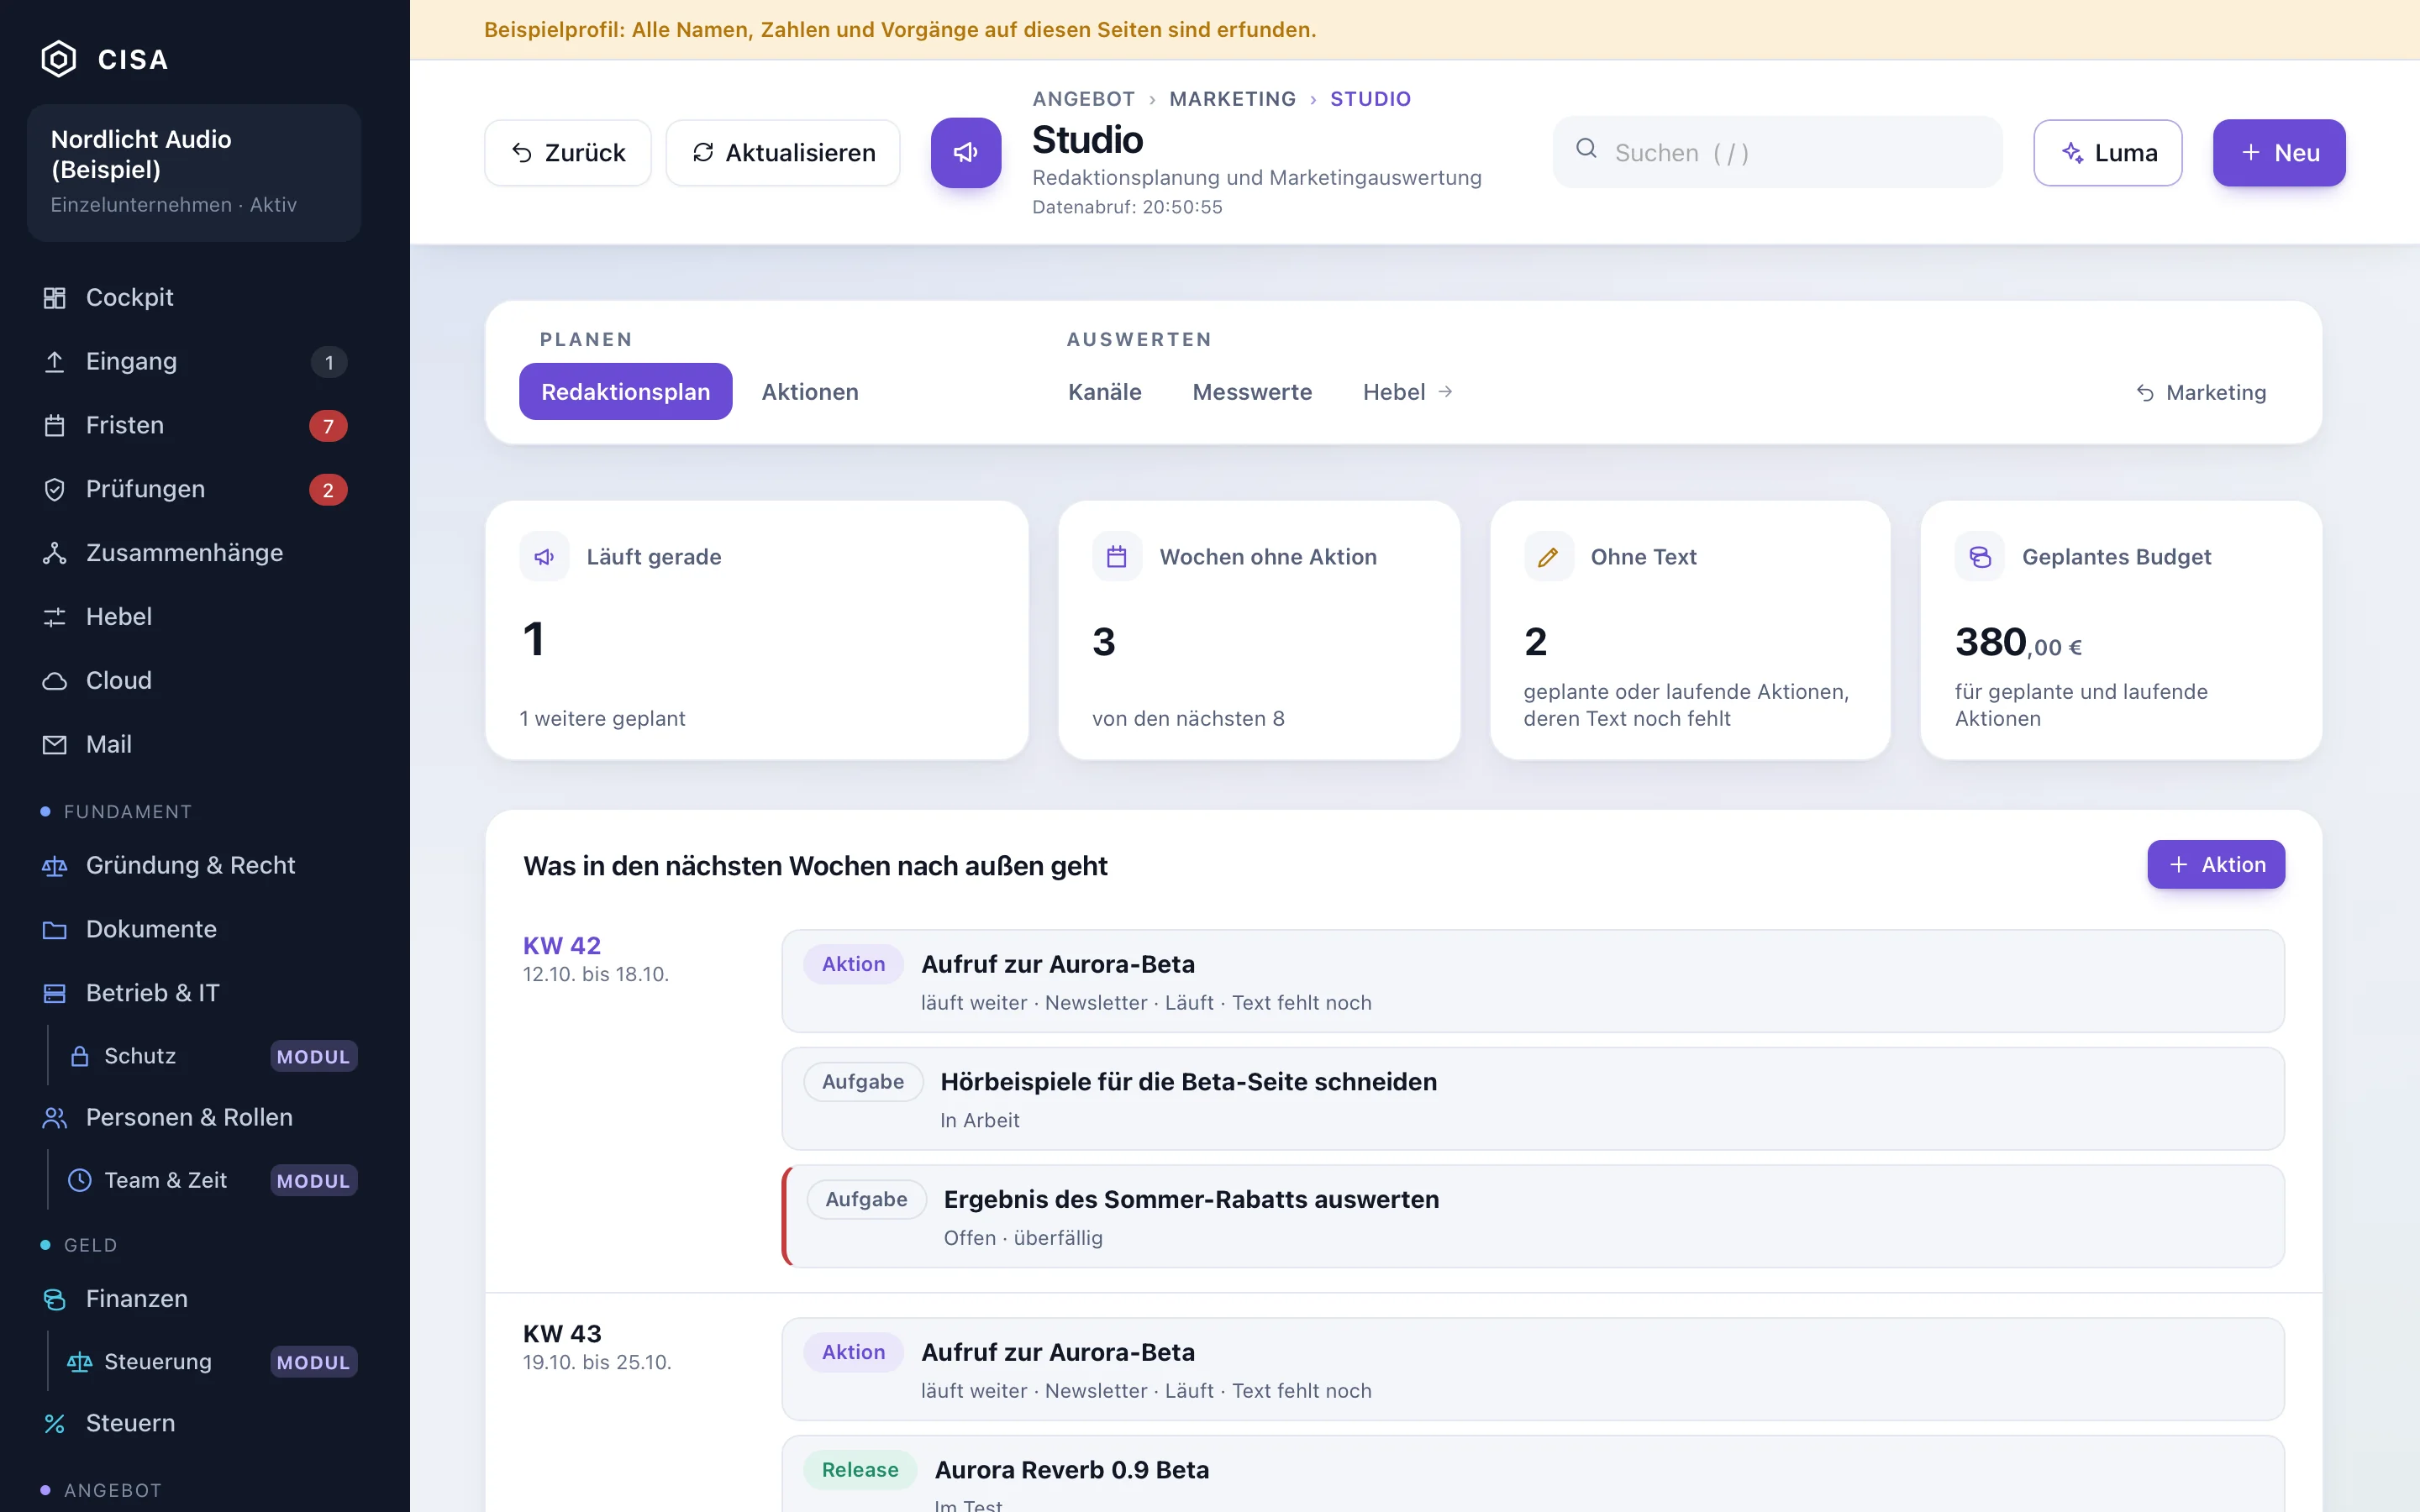This screenshot has height=1512, width=2420.
Task: Click the Gründung & Recht scales icon
Action: click(x=55, y=866)
